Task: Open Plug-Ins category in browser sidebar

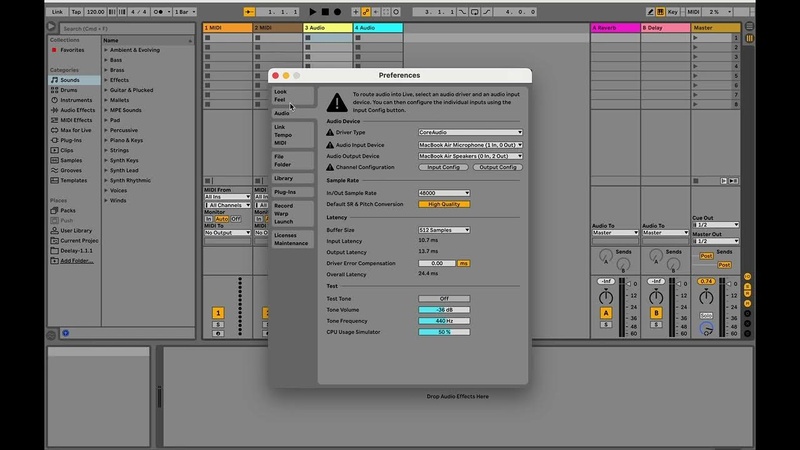Action: pyautogui.click(x=71, y=140)
